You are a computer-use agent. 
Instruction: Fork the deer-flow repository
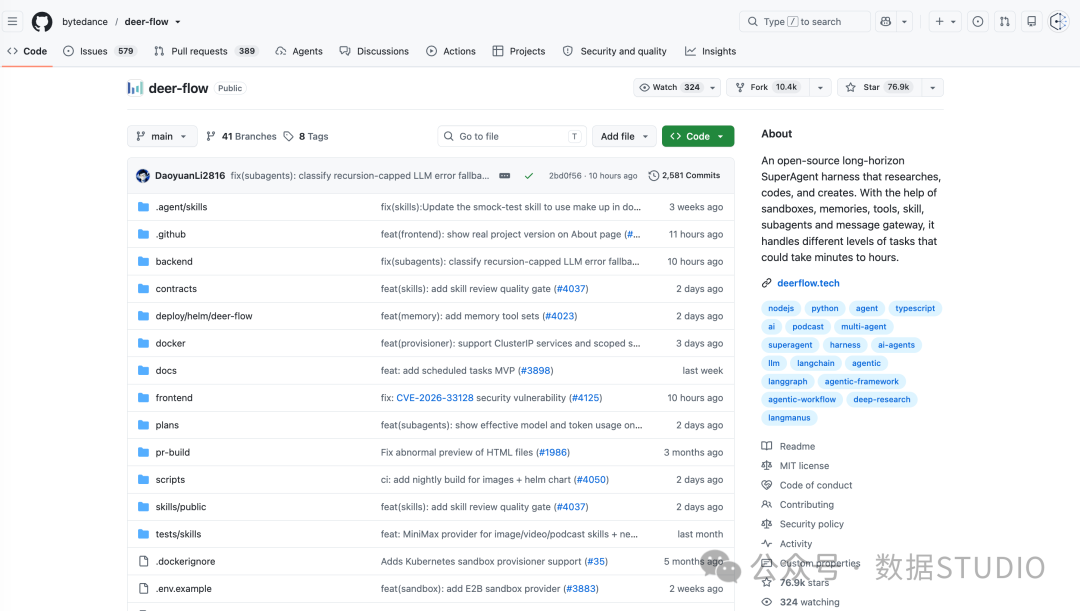[x=767, y=87]
